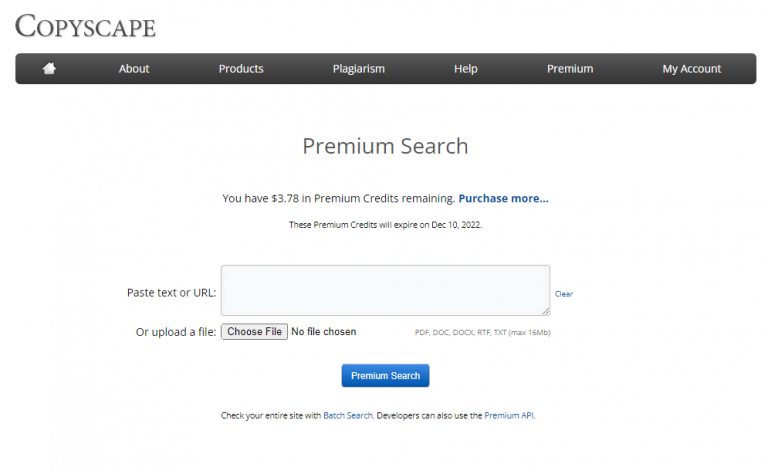Viewport: 768px width, 471px height.
Task: Click the Copyscape logo
Action: (85, 26)
